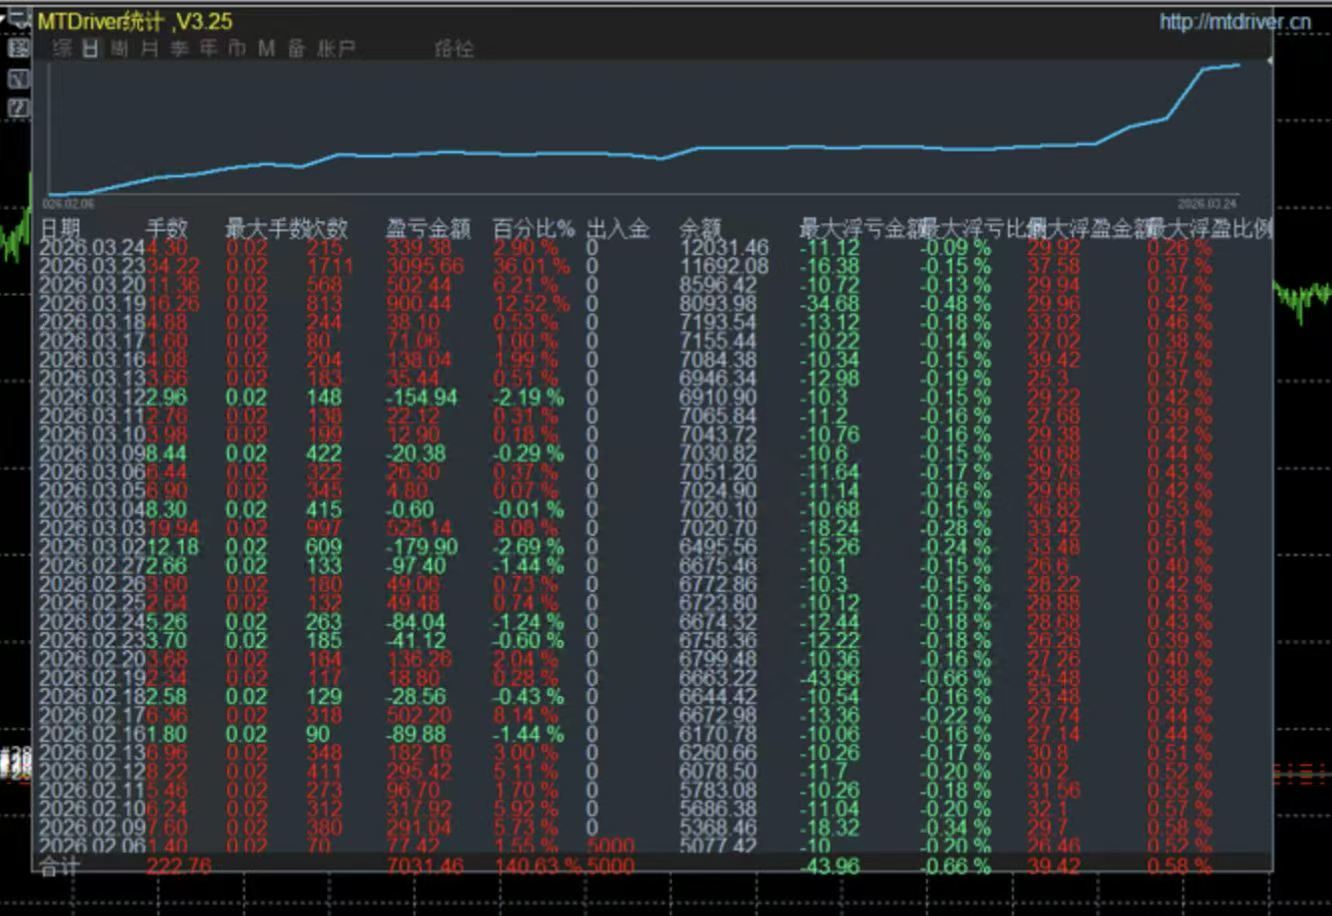The image size is (1332, 916).
Task: Select the 2026.02.19 date cell
Action: 92,678
